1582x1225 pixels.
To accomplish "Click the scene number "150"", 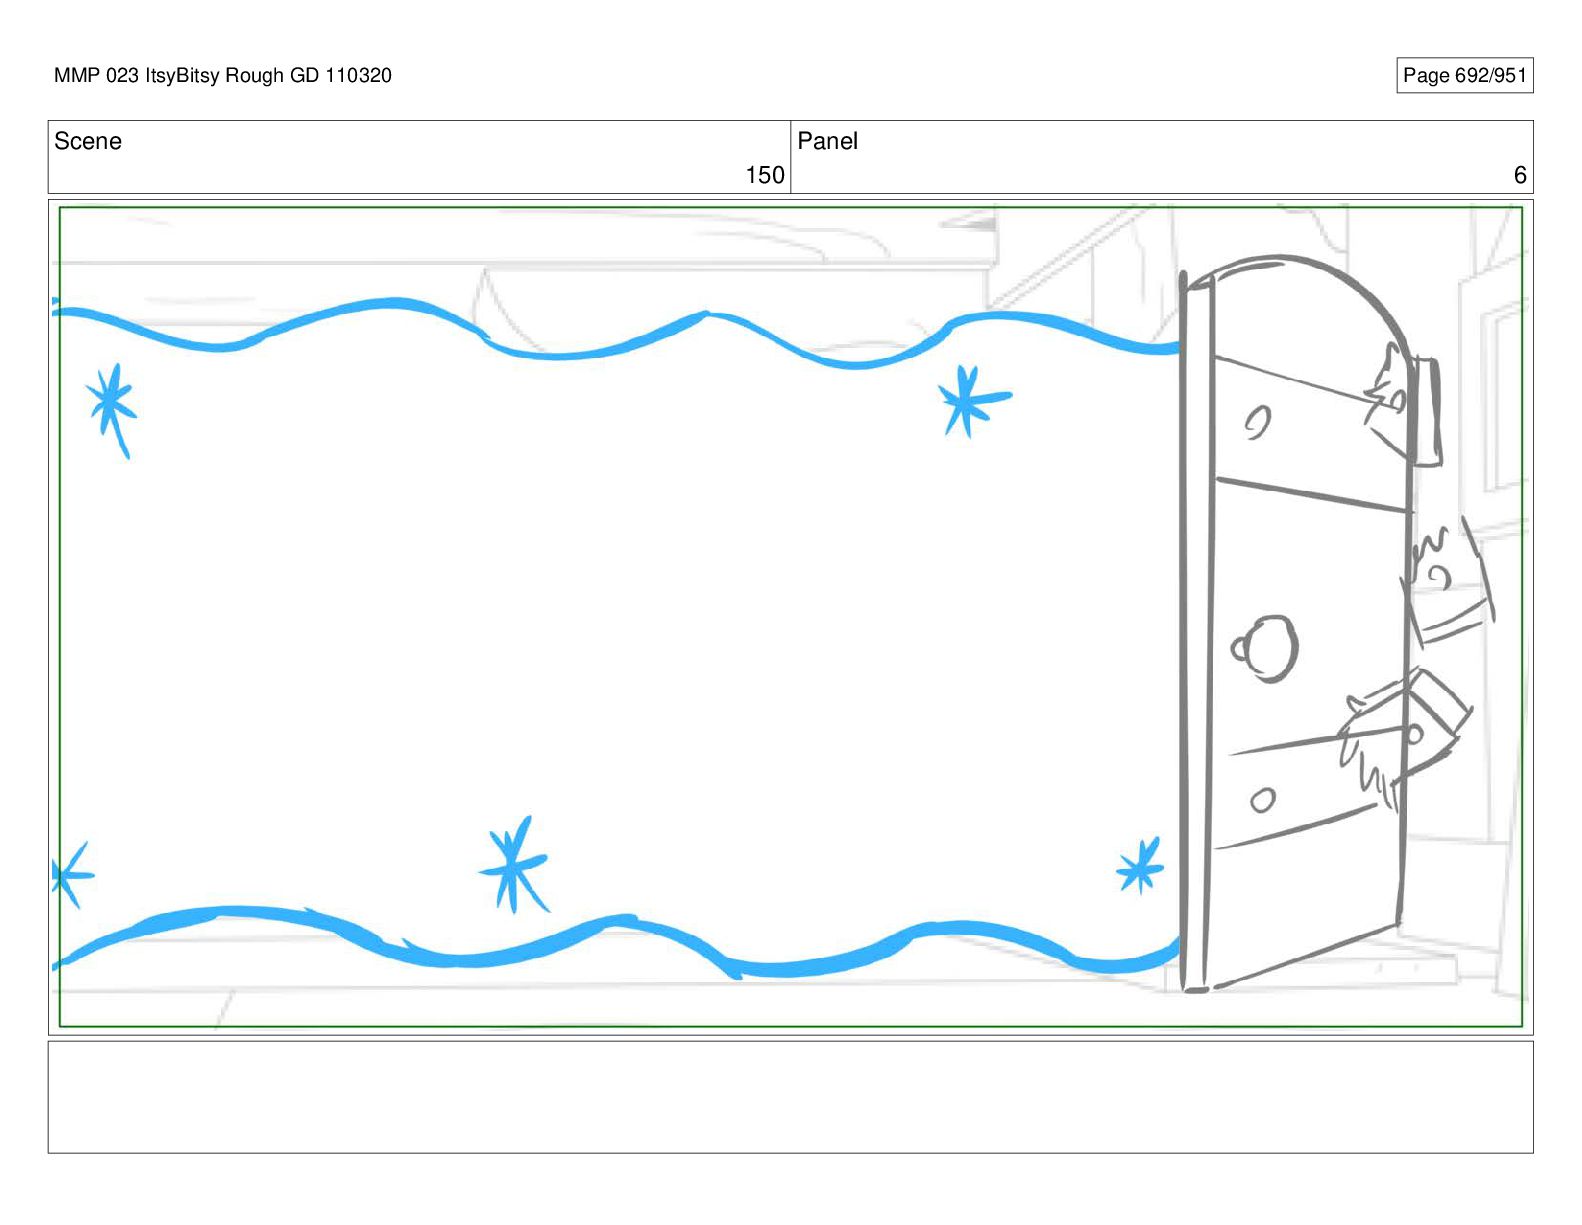I will (765, 175).
